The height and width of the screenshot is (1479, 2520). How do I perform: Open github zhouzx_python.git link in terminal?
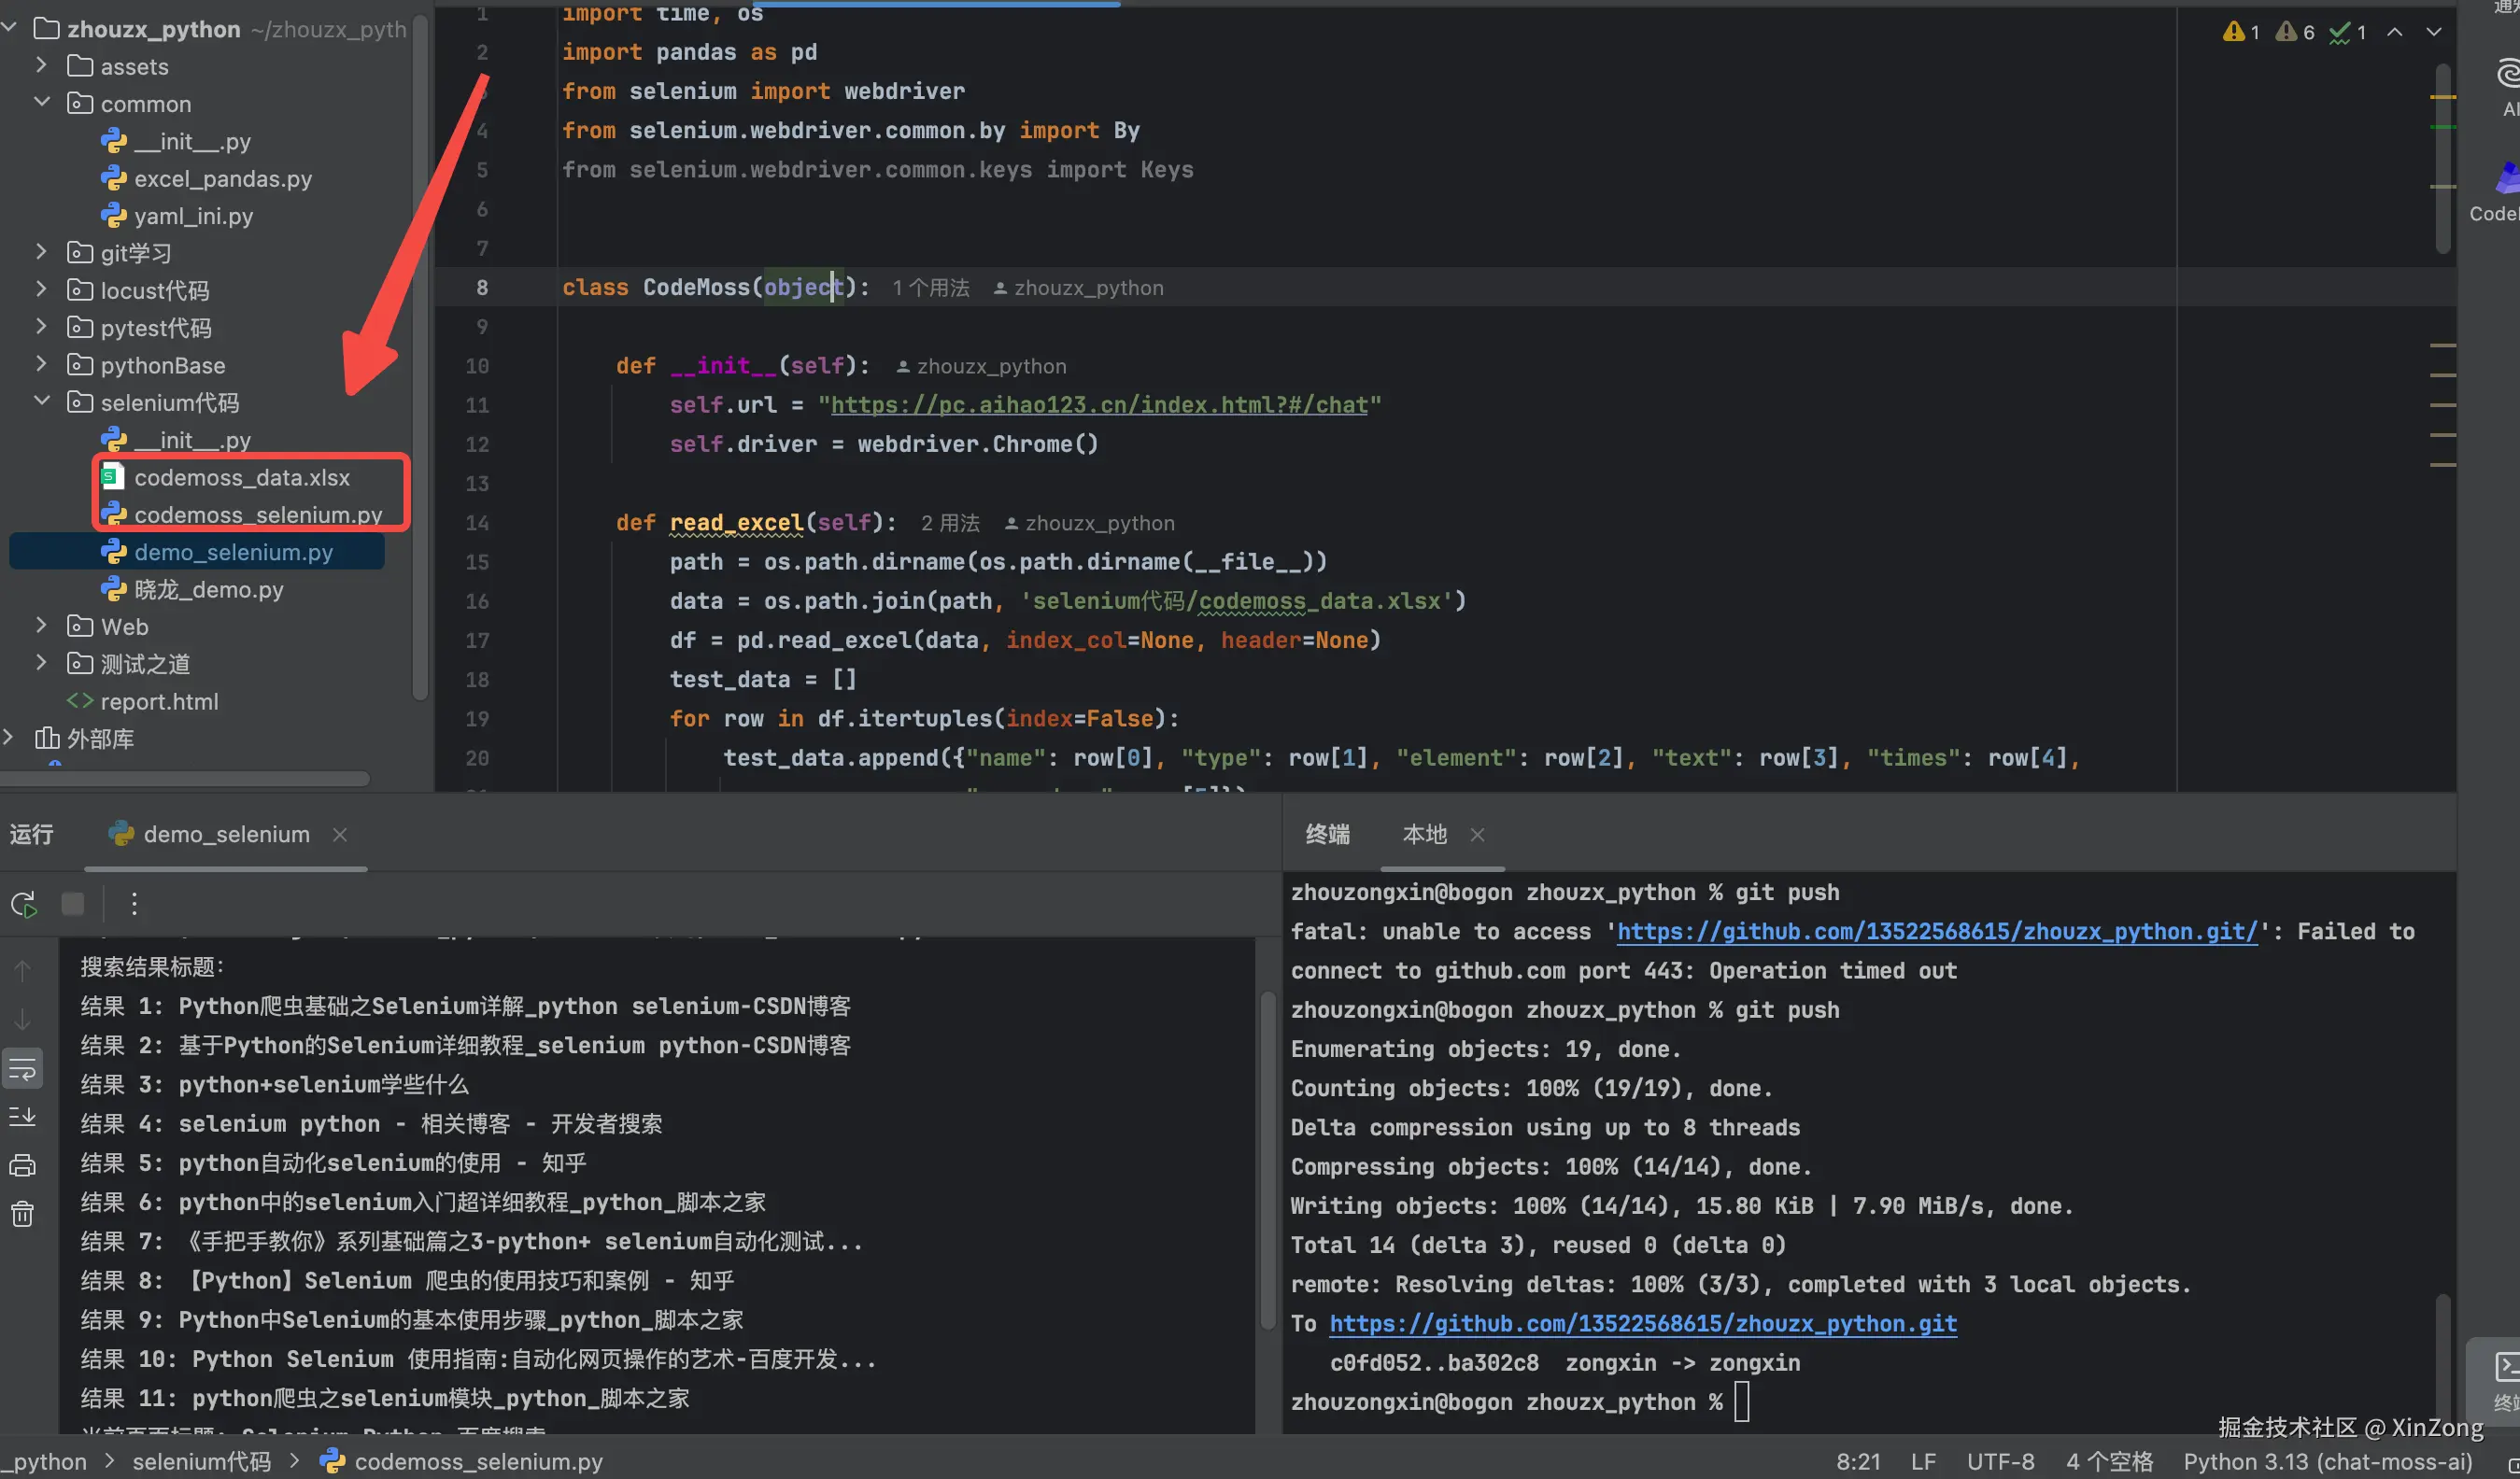coord(1642,1323)
